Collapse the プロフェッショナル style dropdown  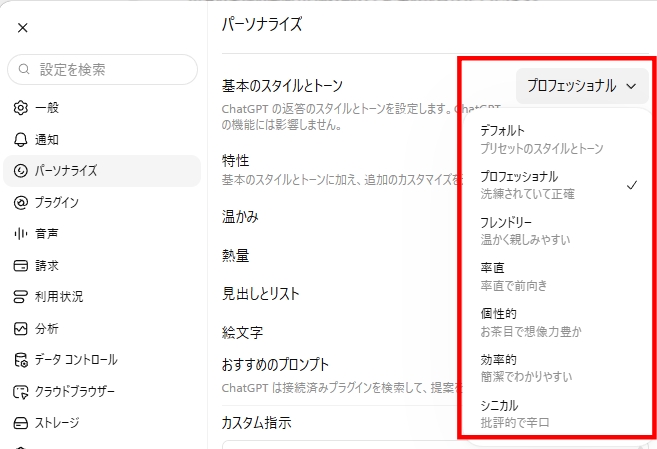[x=582, y=86]
